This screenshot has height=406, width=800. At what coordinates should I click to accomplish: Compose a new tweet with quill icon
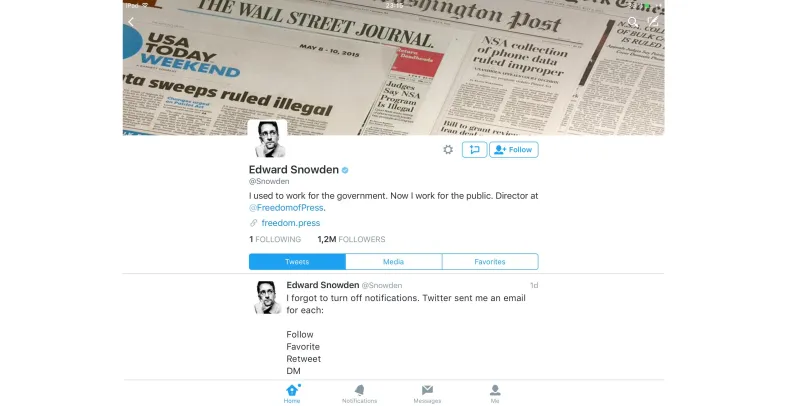(653, 21)
